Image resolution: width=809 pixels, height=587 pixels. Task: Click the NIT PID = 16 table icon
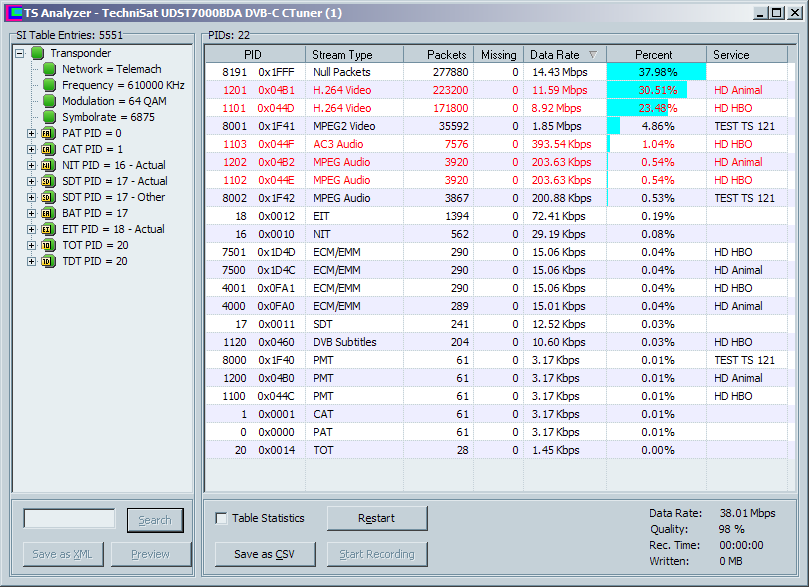pos(48,165)
